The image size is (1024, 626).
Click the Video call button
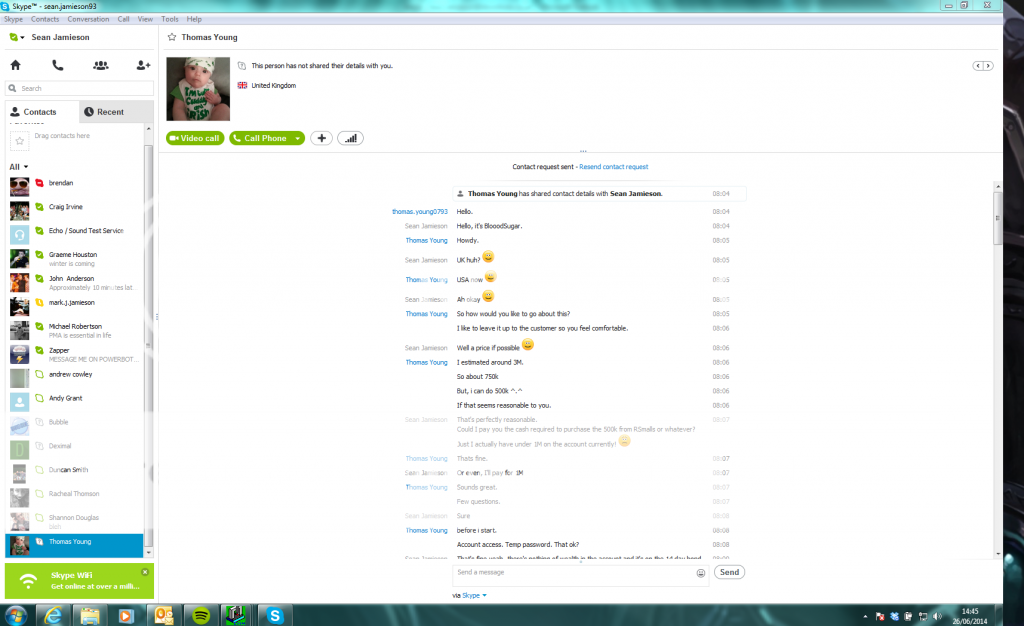(195, 138)
